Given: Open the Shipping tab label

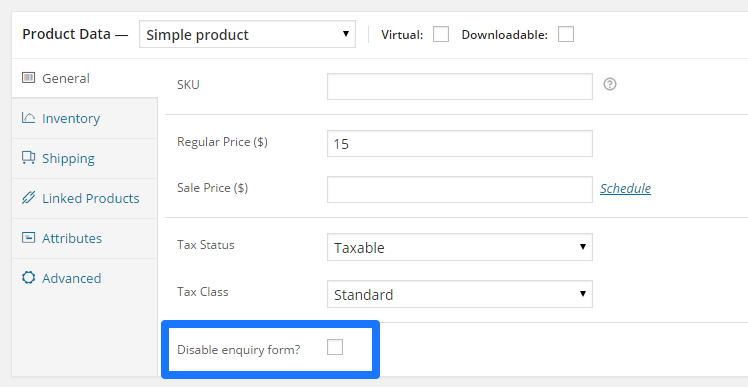Looking at the screenshot, I should [x=68, y=158].
